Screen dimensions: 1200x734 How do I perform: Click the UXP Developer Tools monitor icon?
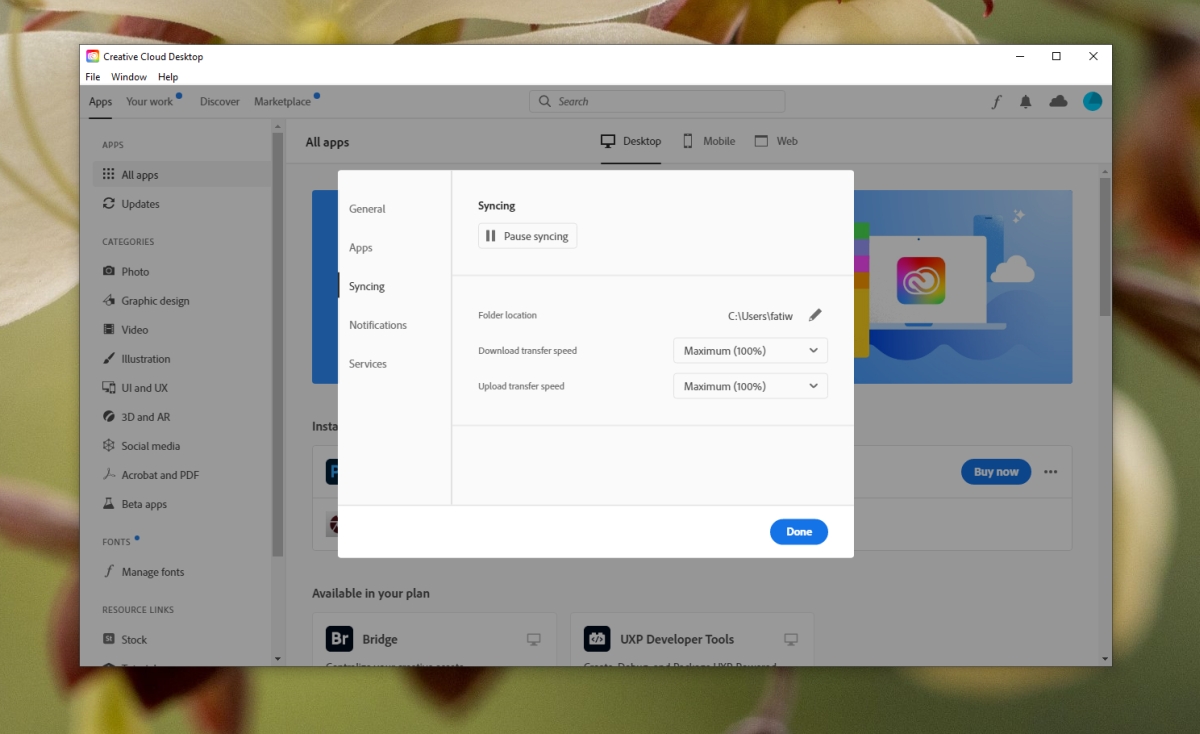791,639
